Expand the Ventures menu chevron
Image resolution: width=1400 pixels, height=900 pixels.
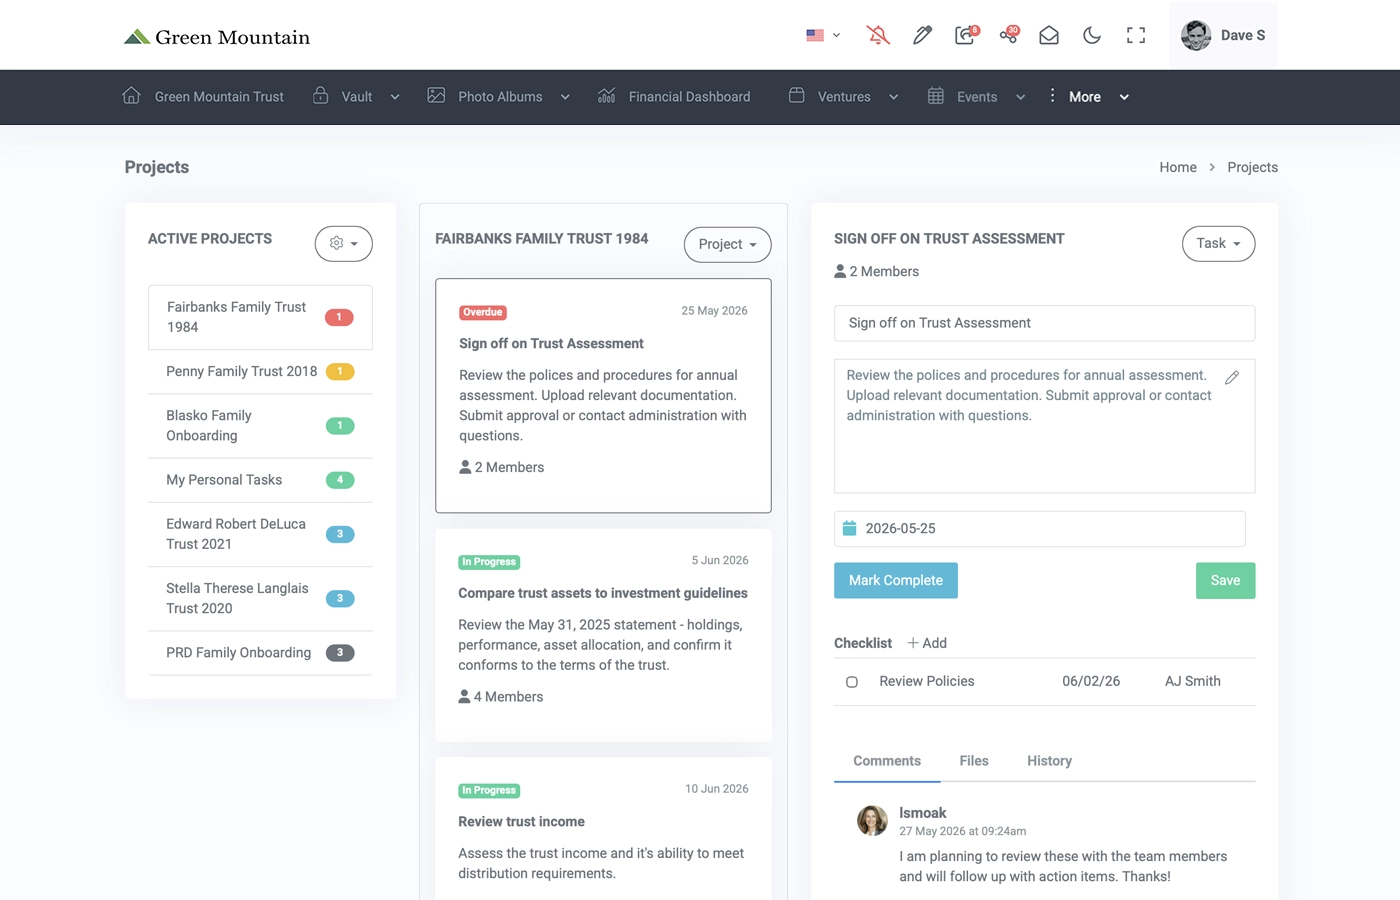point(893,97)
